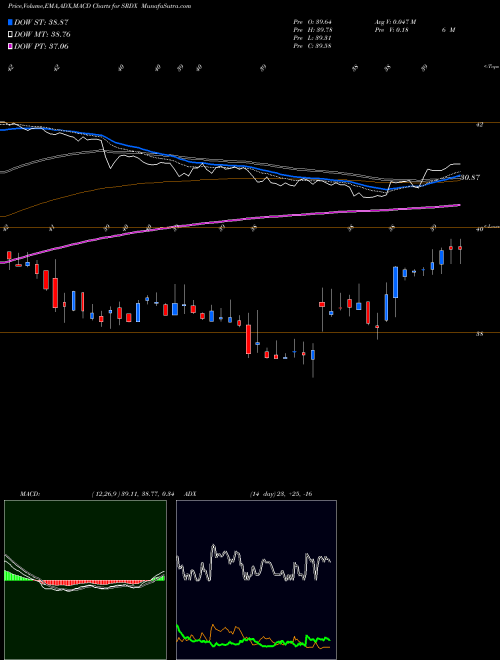Select the 'DOW ST: 38.87' legend label
The width and height of the screenshot is (500, 660).
click(x=41, y=22)
